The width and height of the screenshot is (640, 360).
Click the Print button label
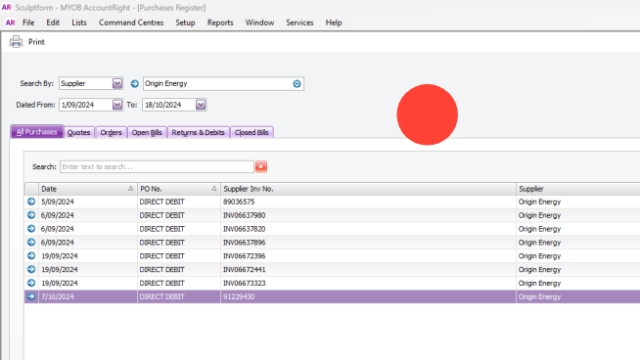click(36, 42)
